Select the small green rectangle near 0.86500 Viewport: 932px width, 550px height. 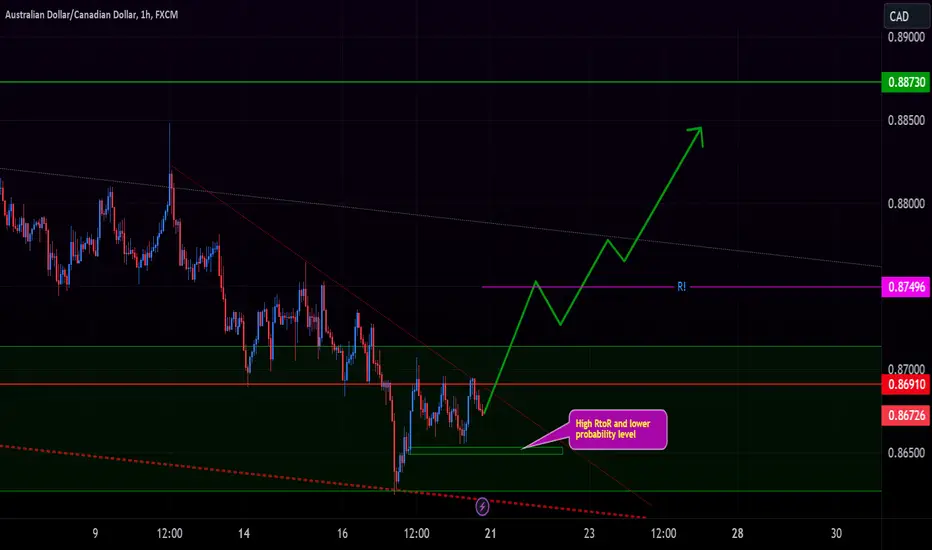click(x=486, y=451)
